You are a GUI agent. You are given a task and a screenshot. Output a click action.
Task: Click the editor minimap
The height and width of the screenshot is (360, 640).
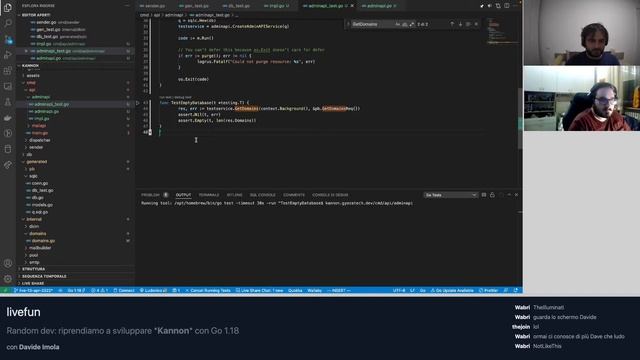click(503, 31)
